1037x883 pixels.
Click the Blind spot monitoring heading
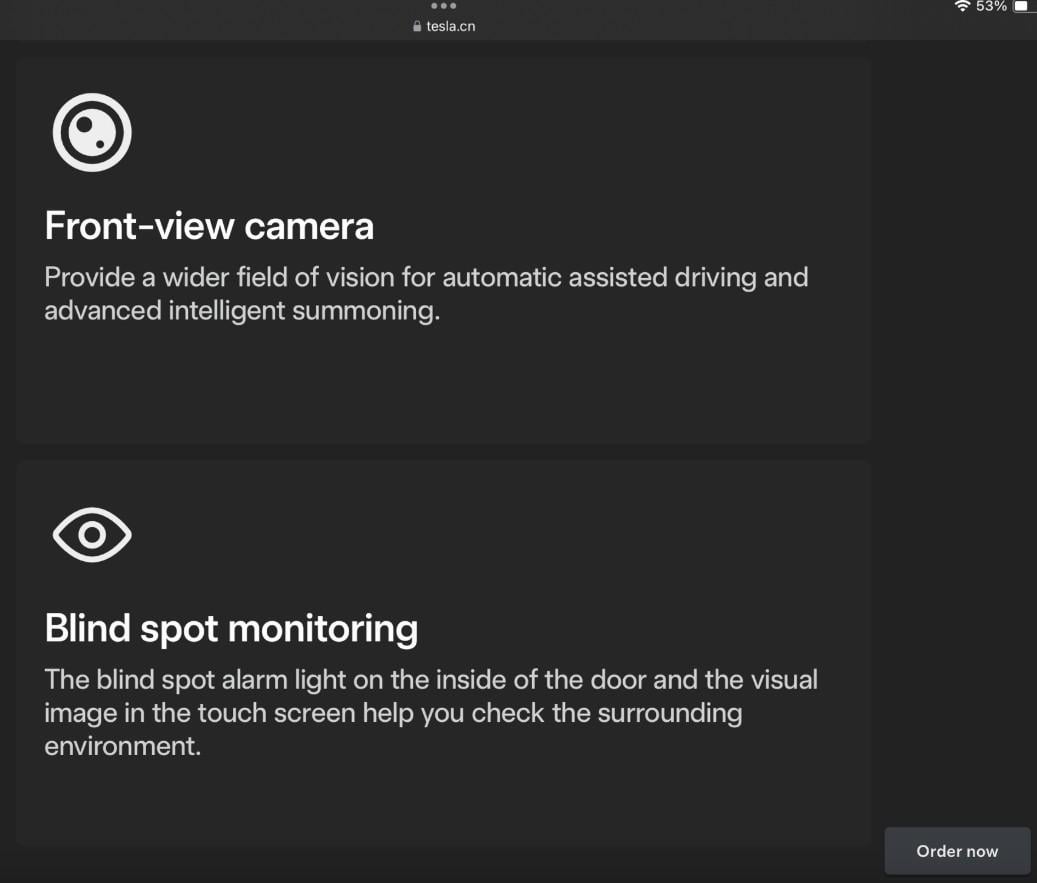[x=231, y=628]
